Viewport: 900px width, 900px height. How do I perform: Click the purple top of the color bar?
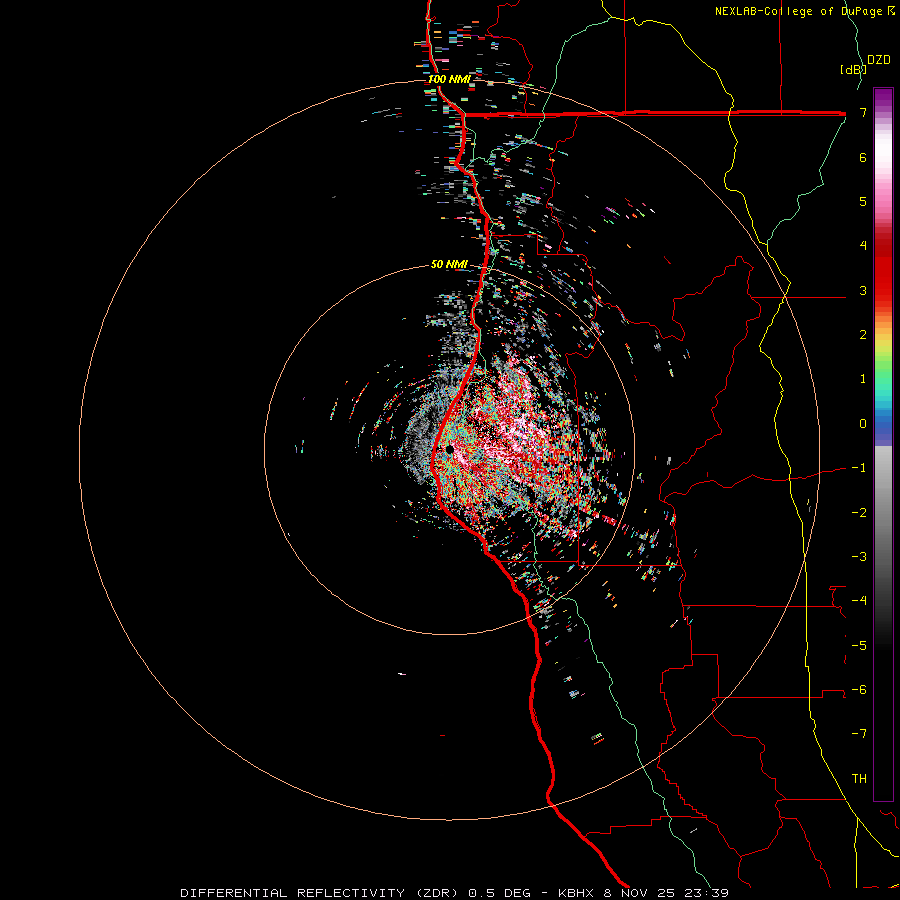coord(883,98)
